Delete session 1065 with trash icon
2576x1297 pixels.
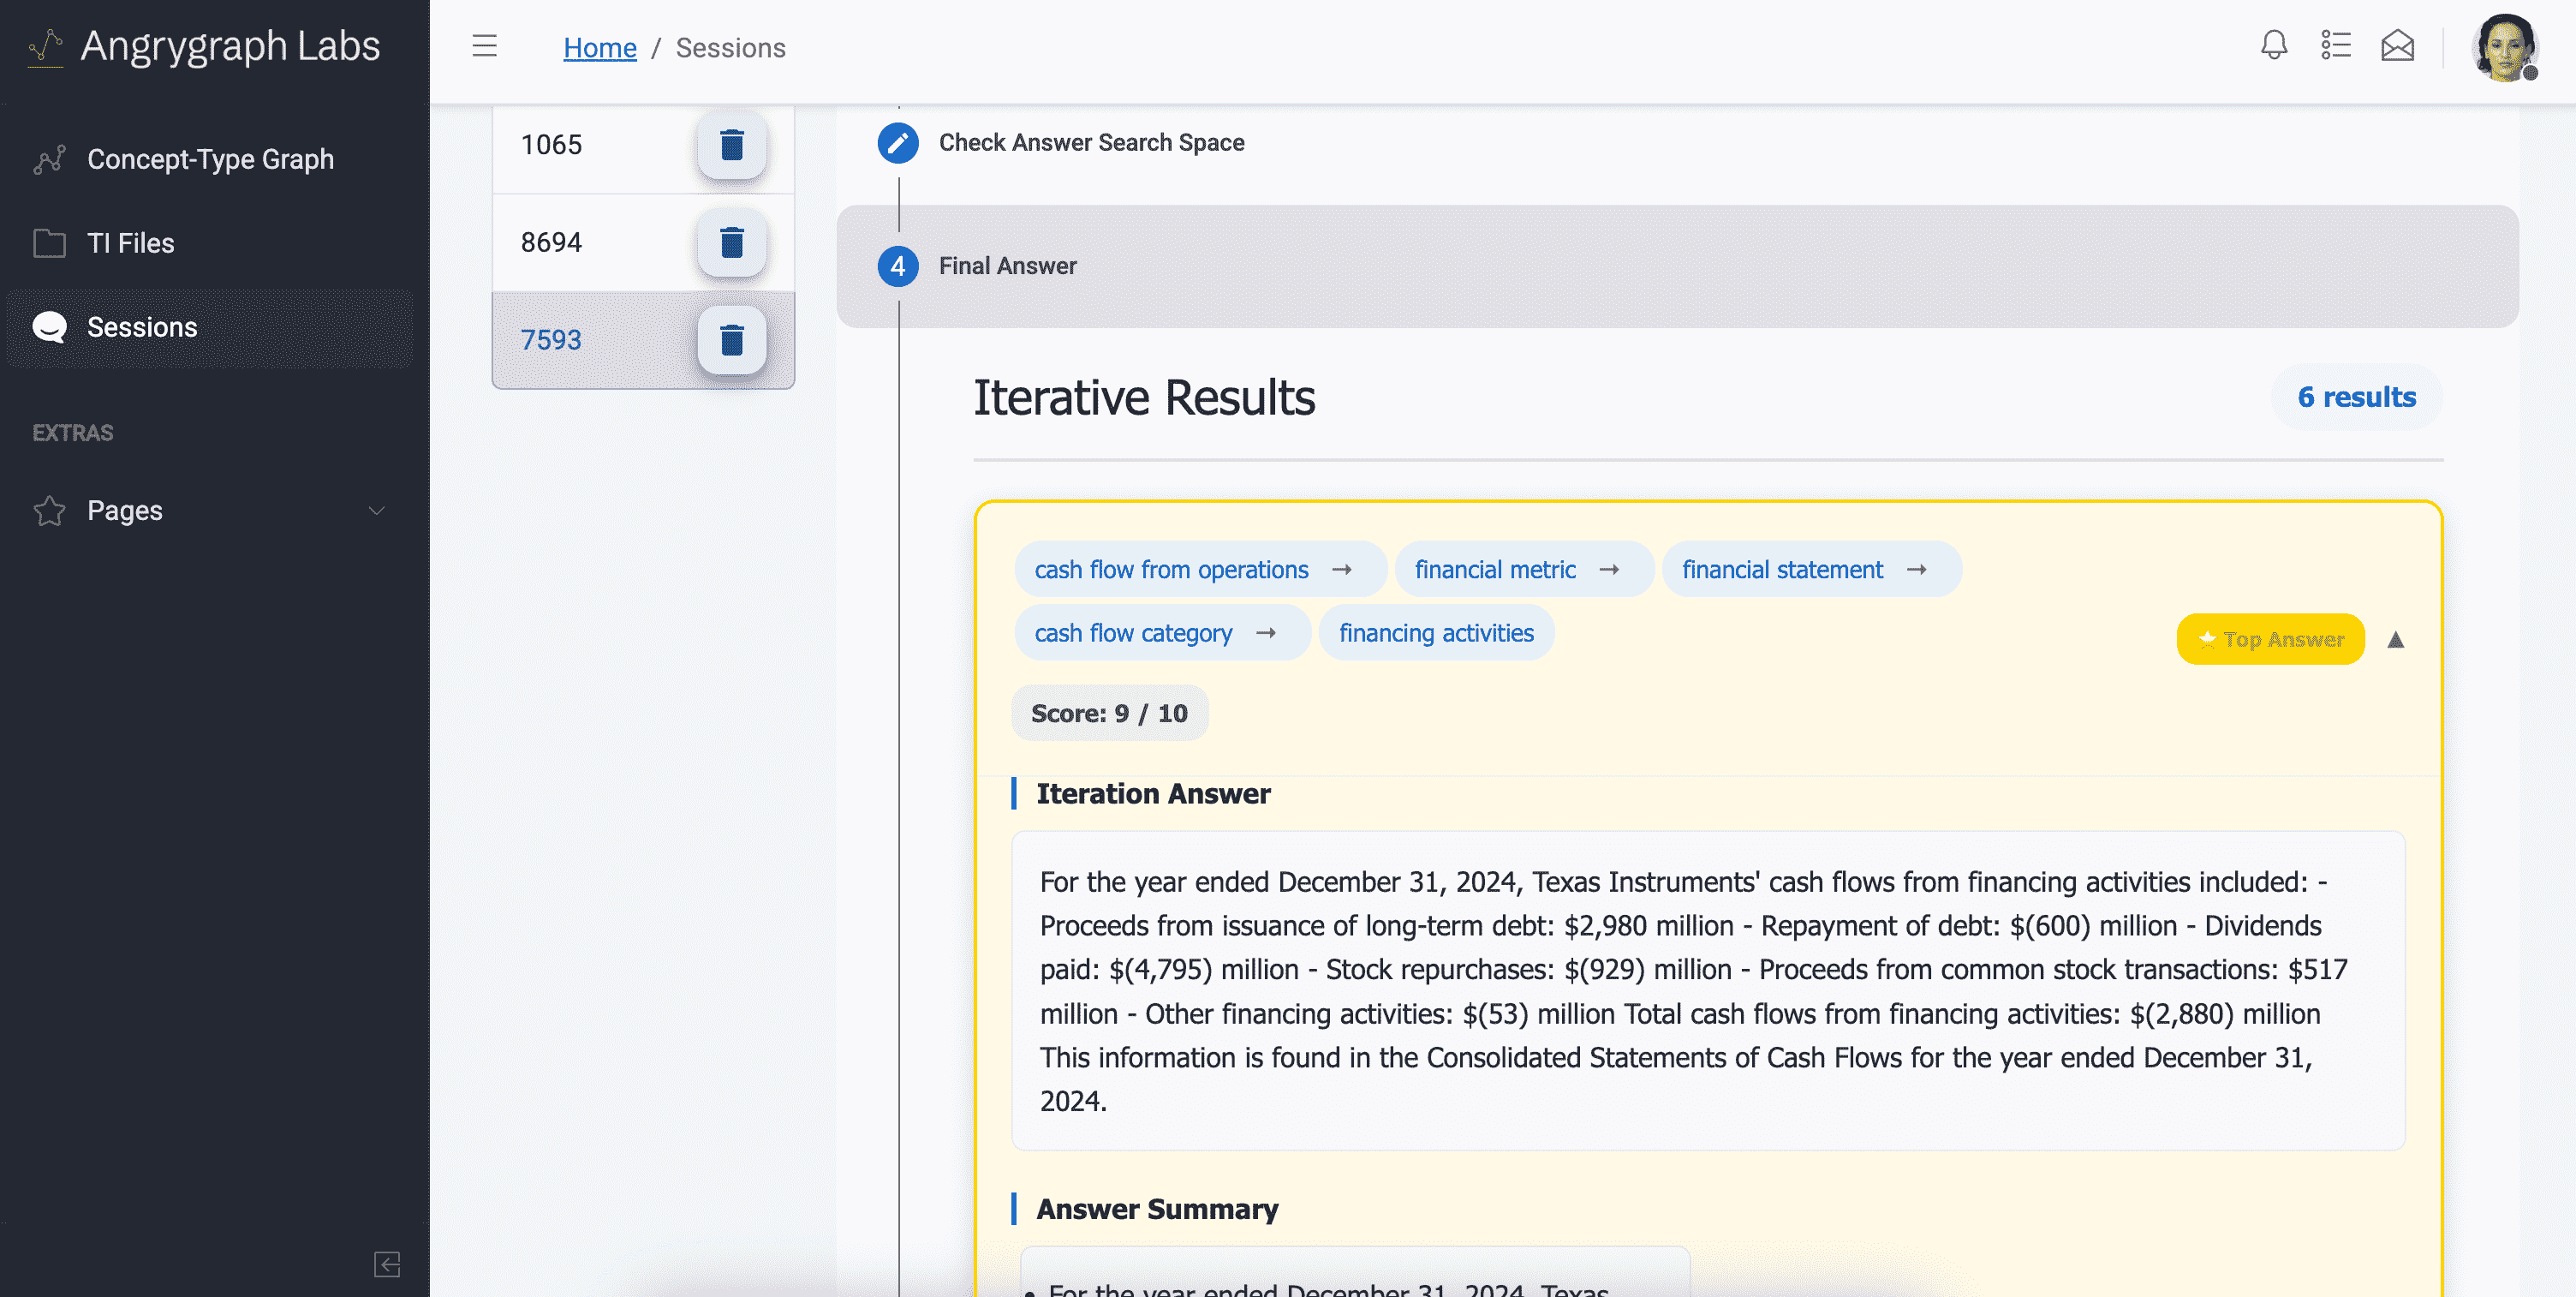pyautogui.click(x=731, y=145)
